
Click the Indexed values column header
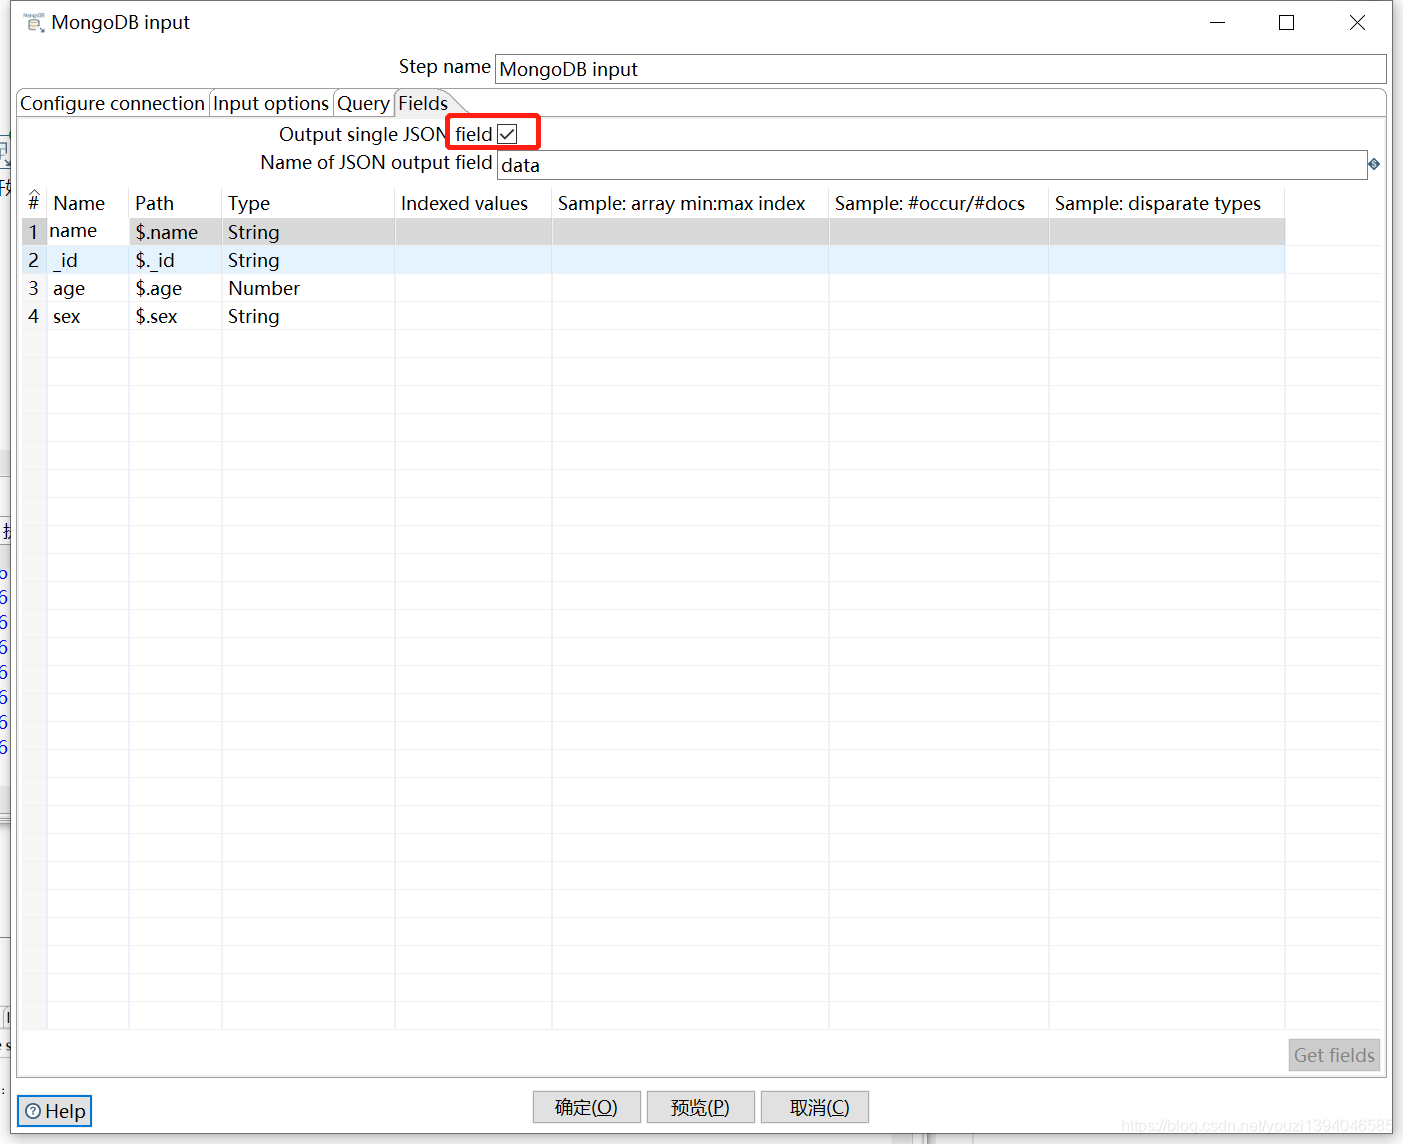[x=473, y=203]
